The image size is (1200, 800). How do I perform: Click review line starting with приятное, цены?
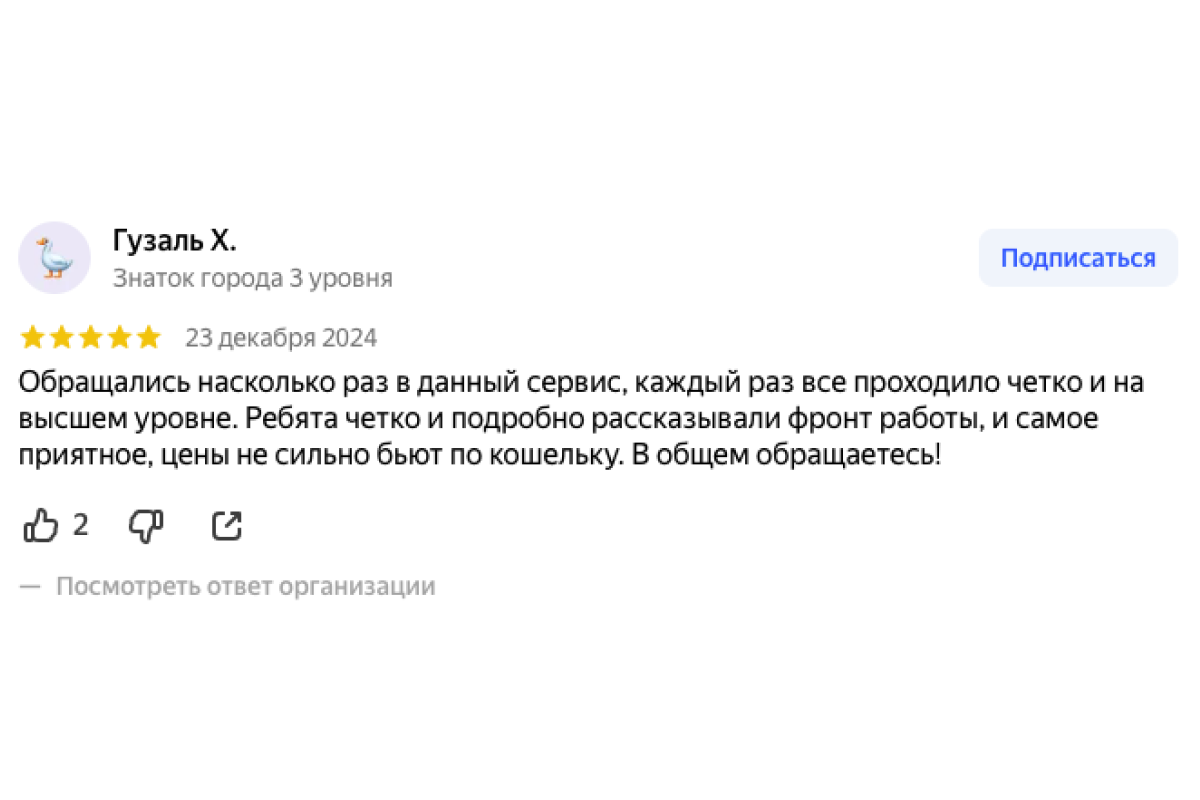click(x=480, y=456)
